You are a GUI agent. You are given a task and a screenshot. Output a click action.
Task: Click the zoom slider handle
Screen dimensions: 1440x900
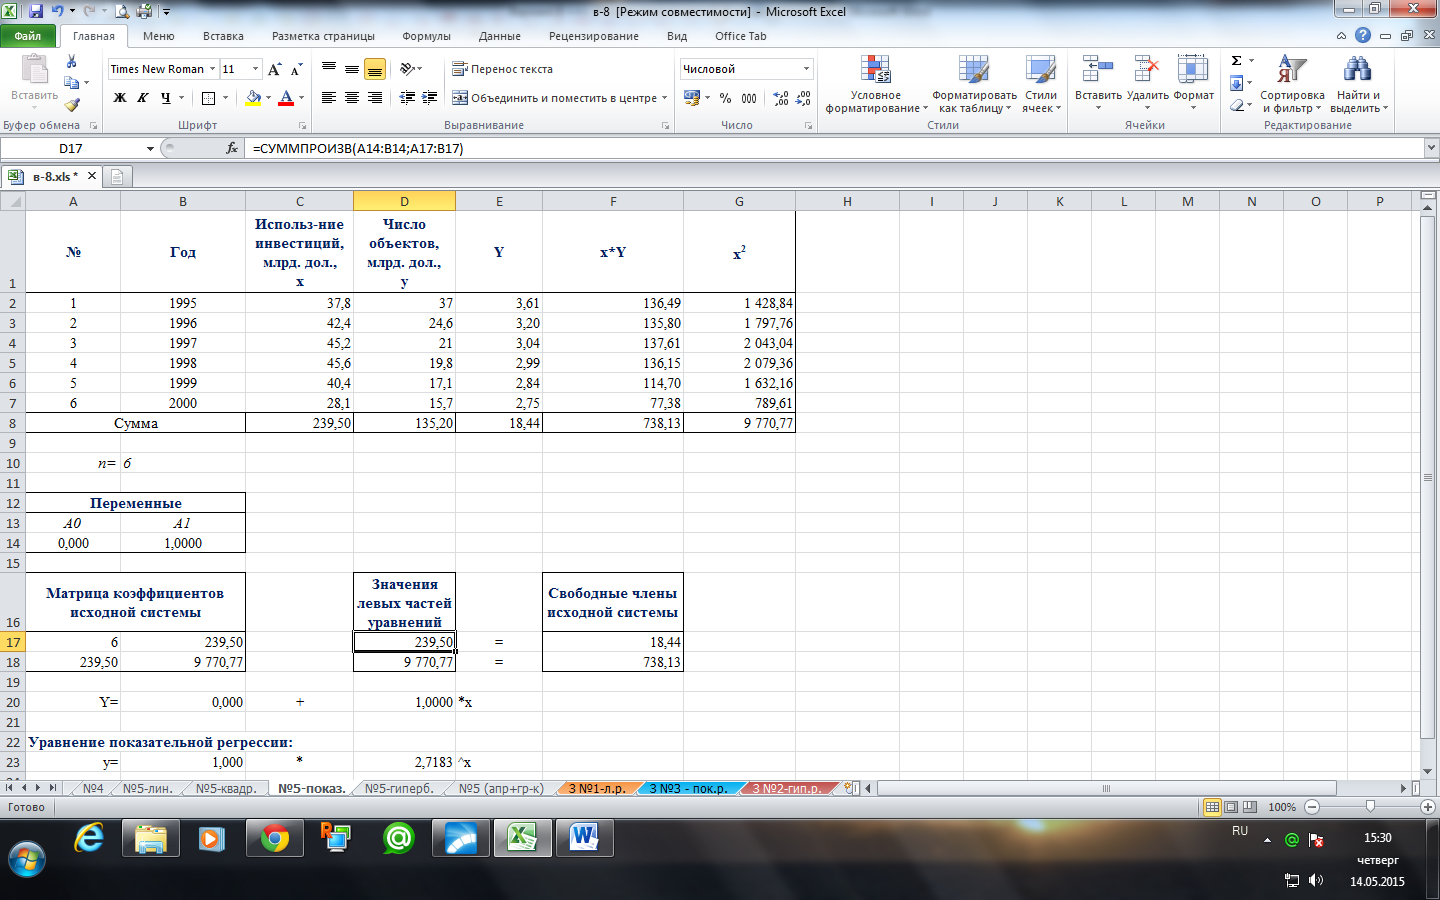(x=1370, y=807)
